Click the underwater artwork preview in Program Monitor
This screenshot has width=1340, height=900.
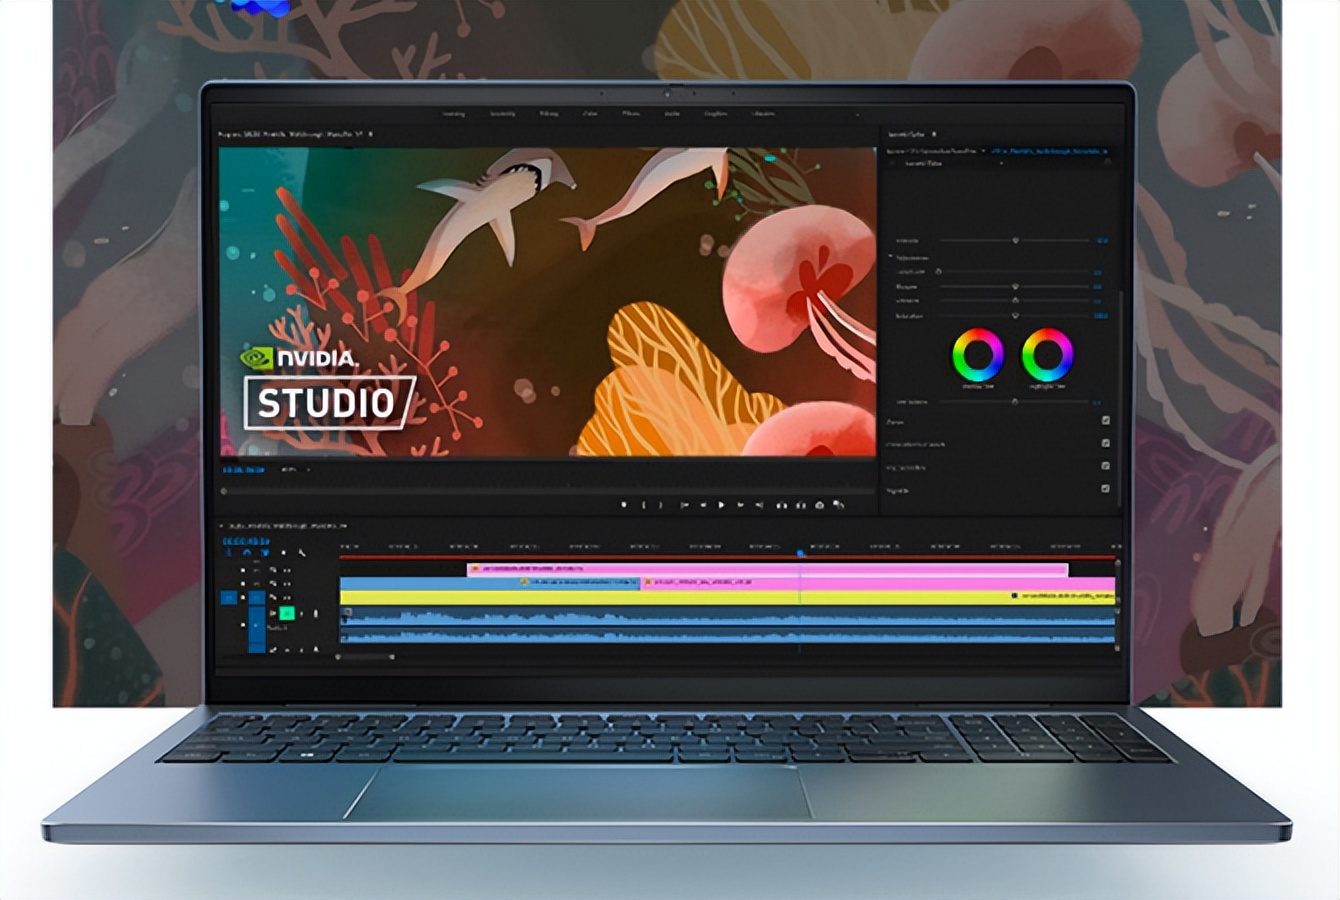tap(548, 302)
